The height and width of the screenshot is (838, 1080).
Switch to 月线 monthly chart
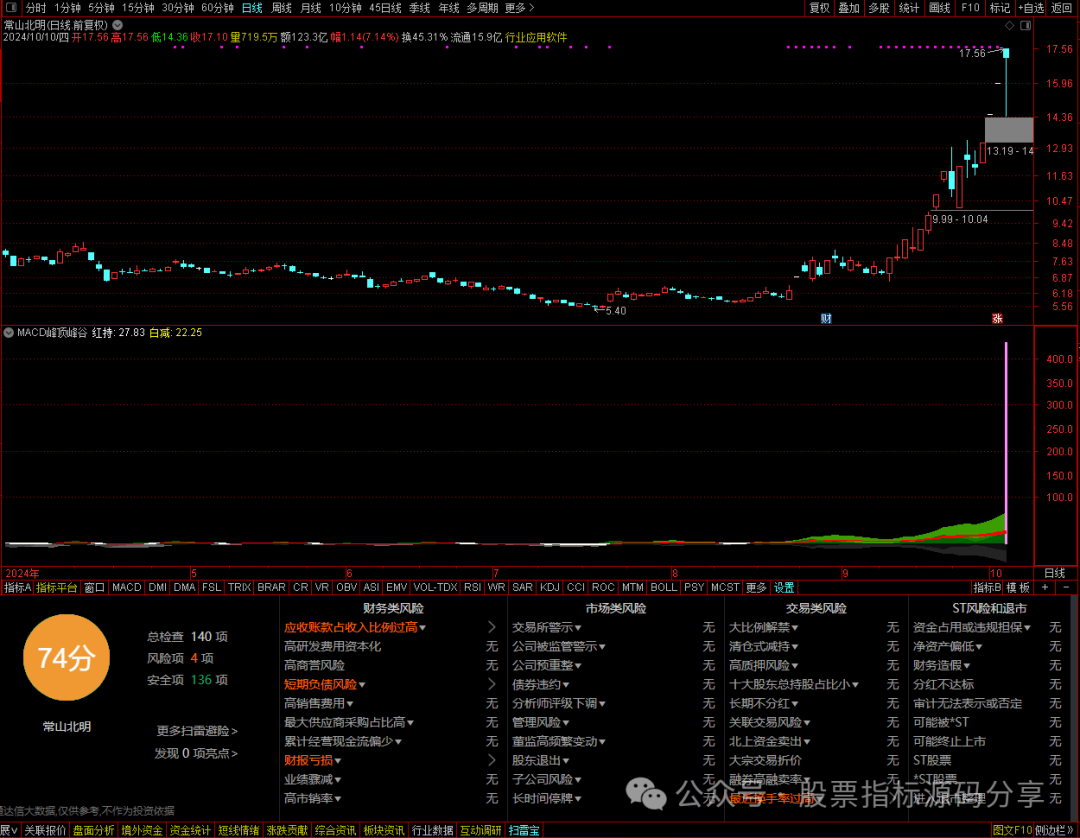(311, 8)
